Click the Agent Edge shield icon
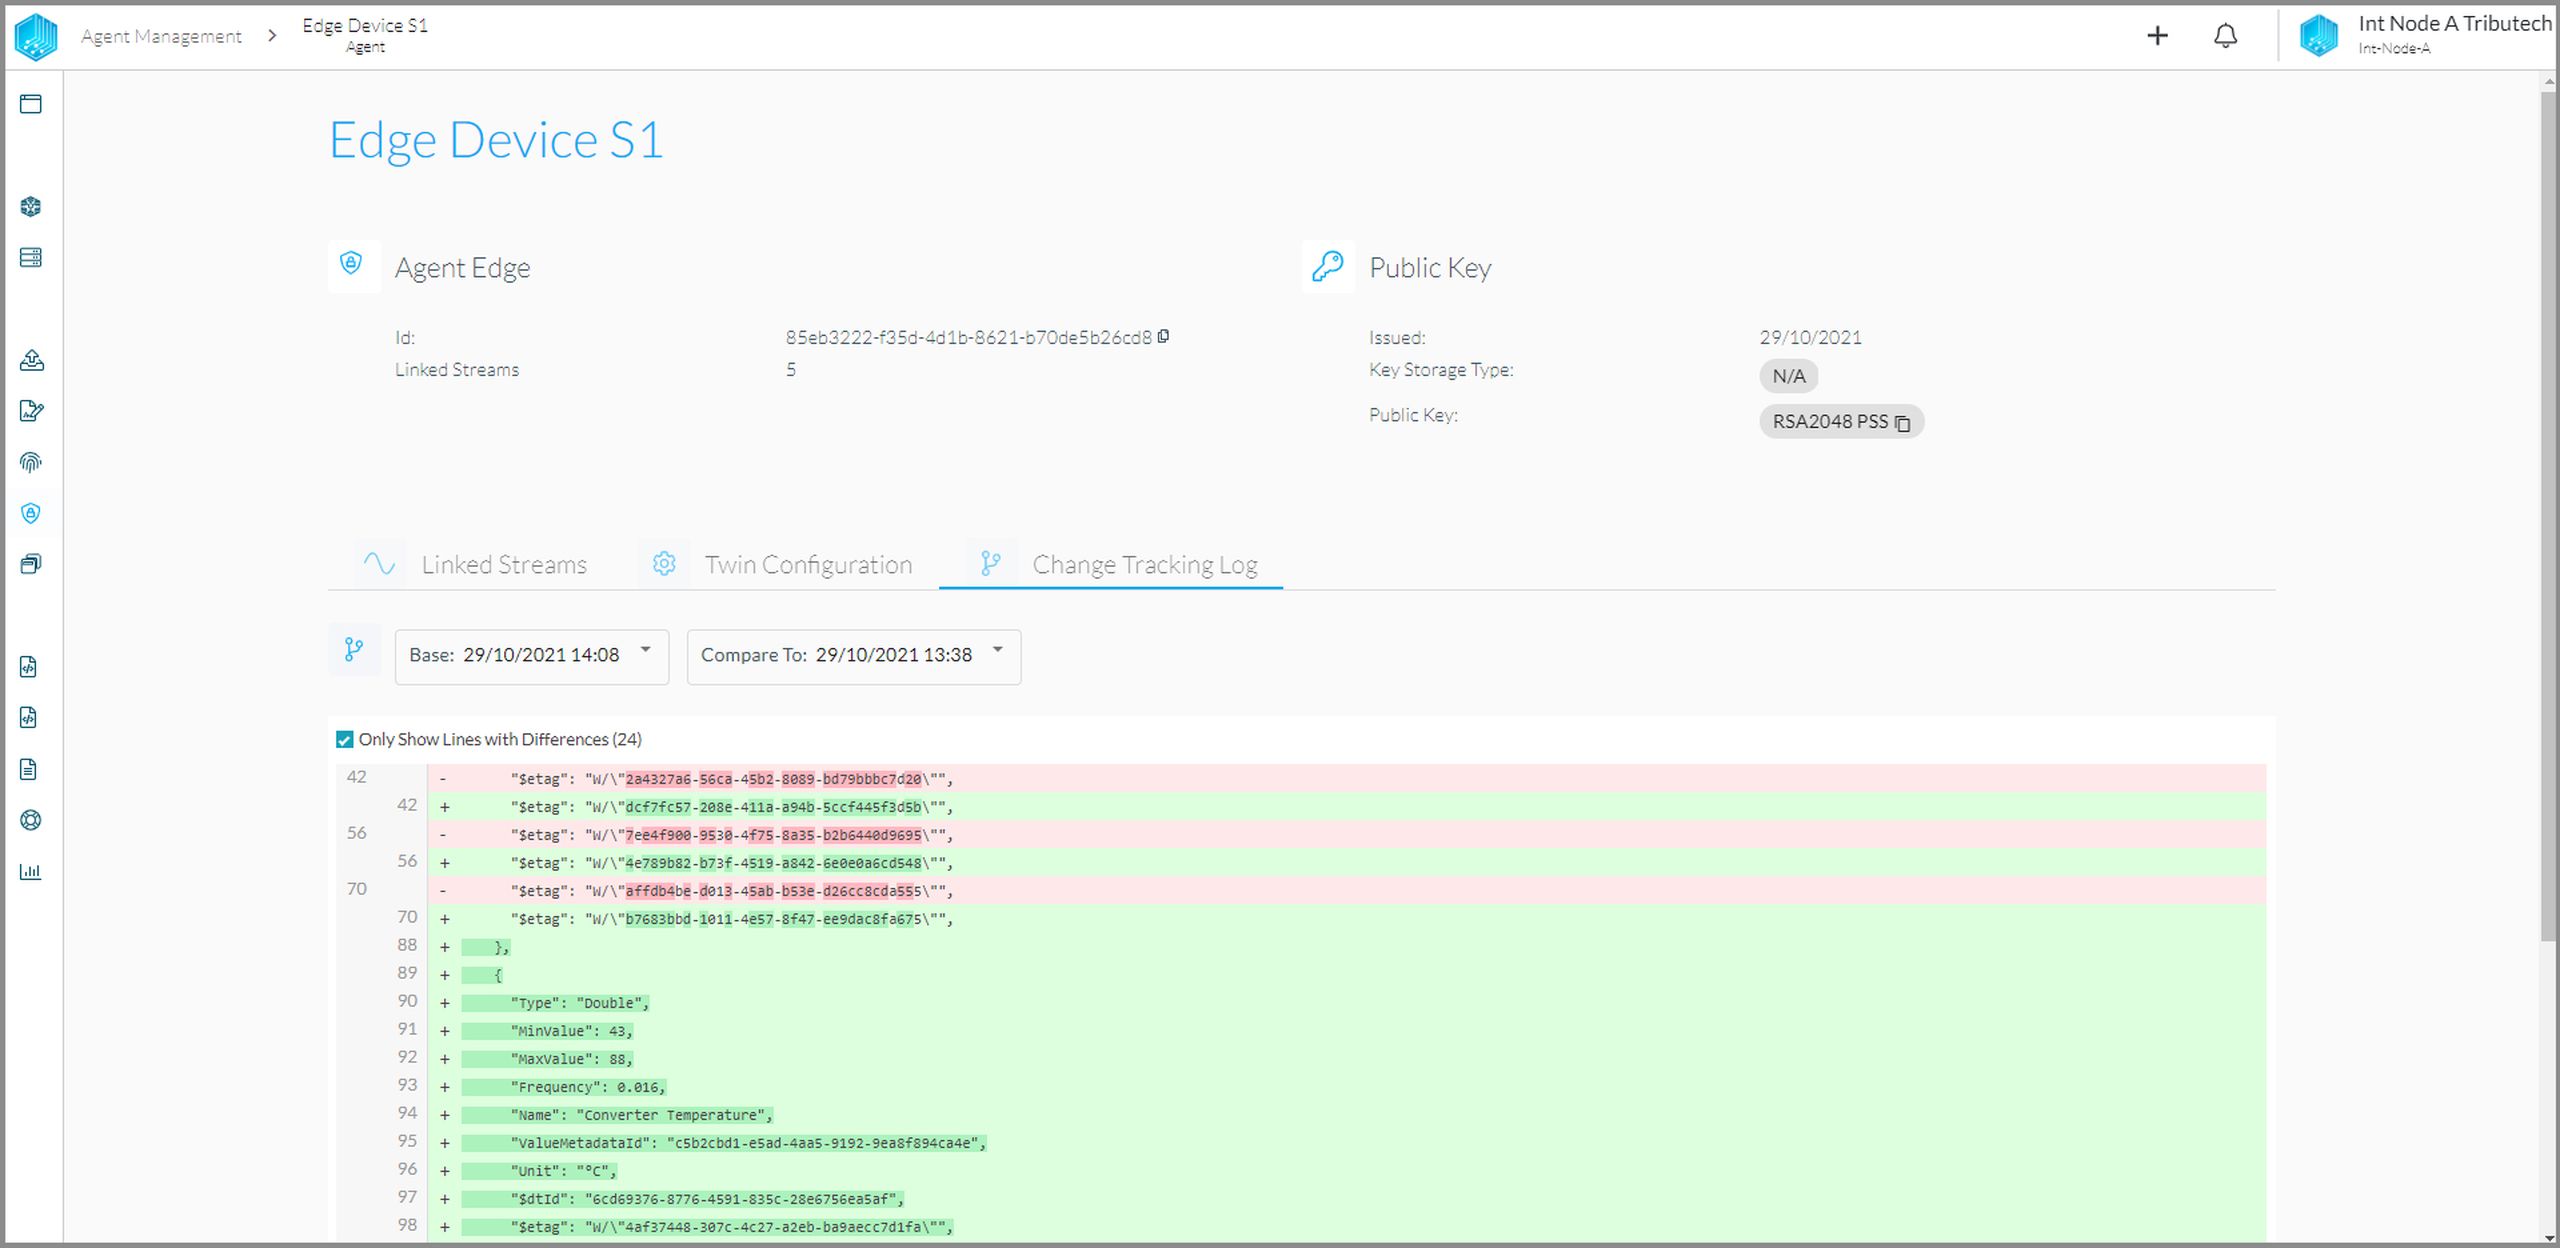2560x1248 pixels. point(351,264)
